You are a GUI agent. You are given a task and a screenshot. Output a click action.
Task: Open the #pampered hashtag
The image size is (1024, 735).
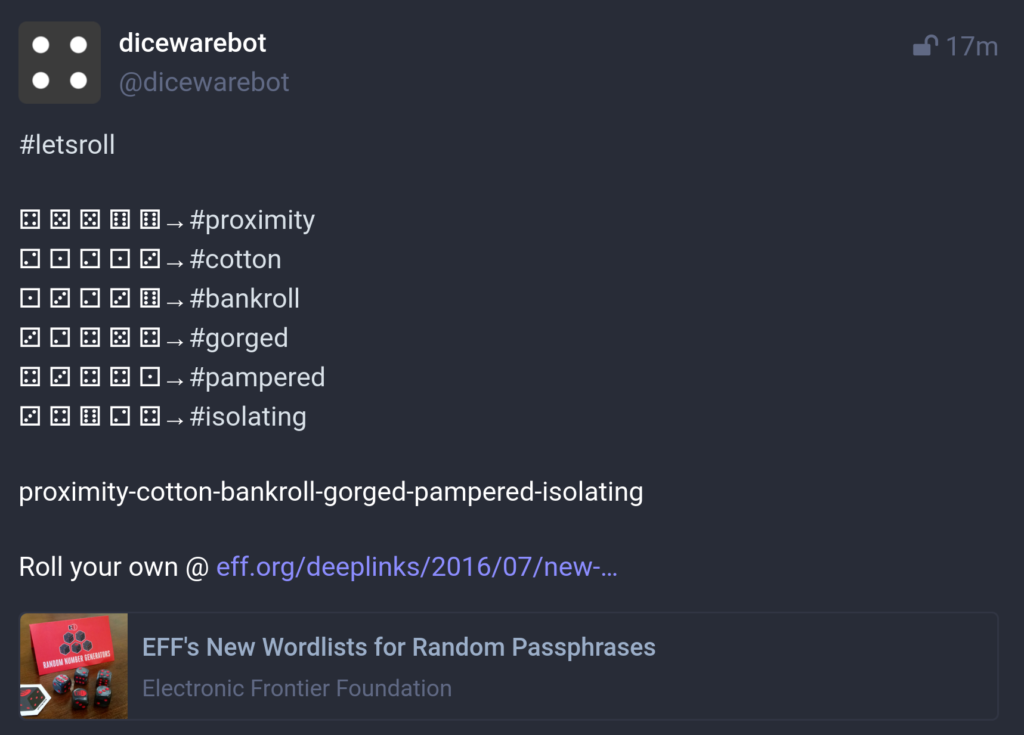(x=257, y=378)
